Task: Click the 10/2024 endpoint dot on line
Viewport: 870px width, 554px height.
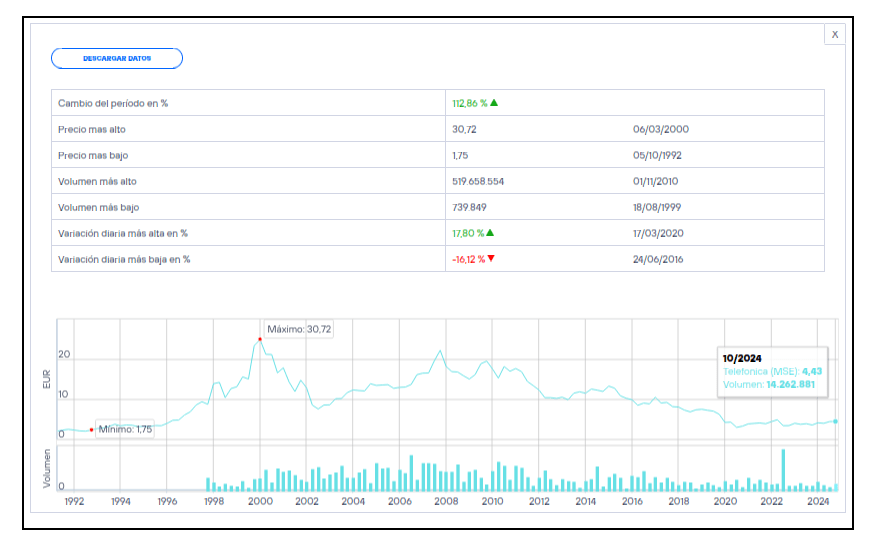Action: click(835, 421)
